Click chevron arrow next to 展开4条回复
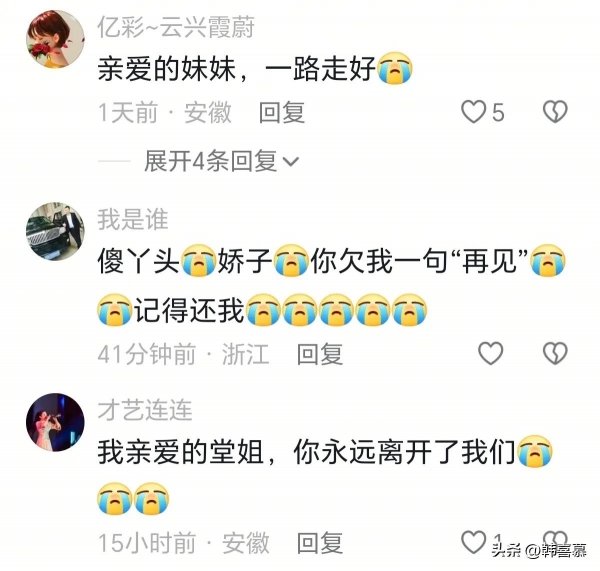This screenshot has width=600, height=571. point(290,162)
